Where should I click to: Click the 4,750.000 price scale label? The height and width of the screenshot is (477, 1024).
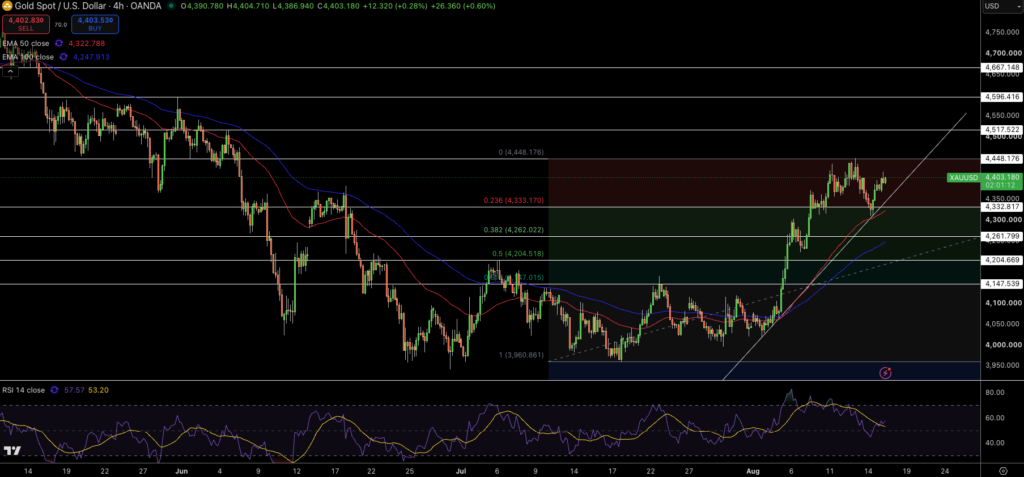tap(1001, 32)
